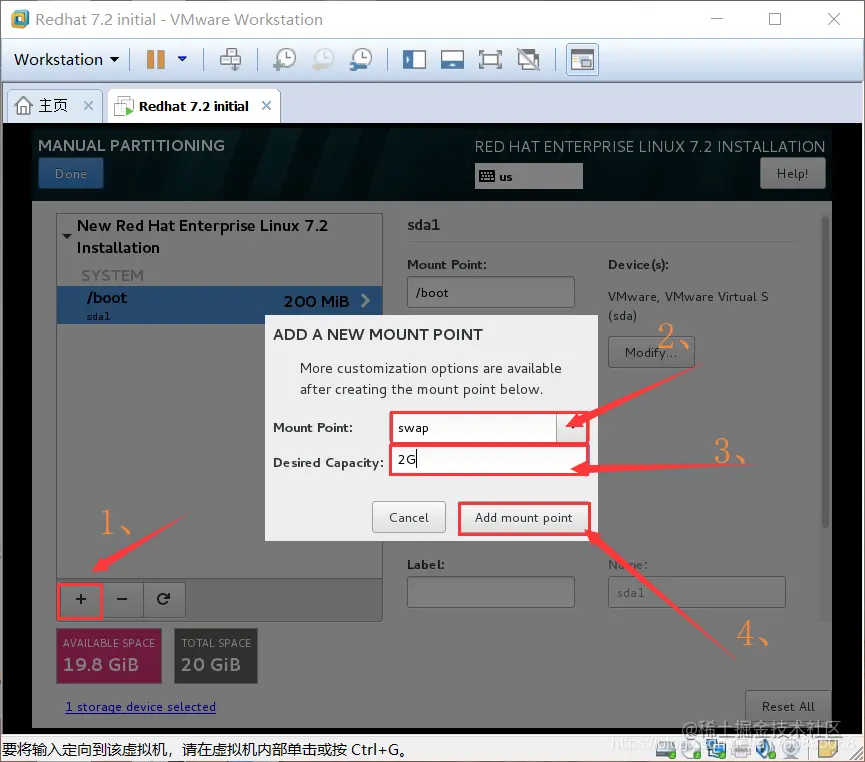Toggle console view button in toolbar
Image resolution: width=865 pixels, height=762 pixels.
click(582, 59)
